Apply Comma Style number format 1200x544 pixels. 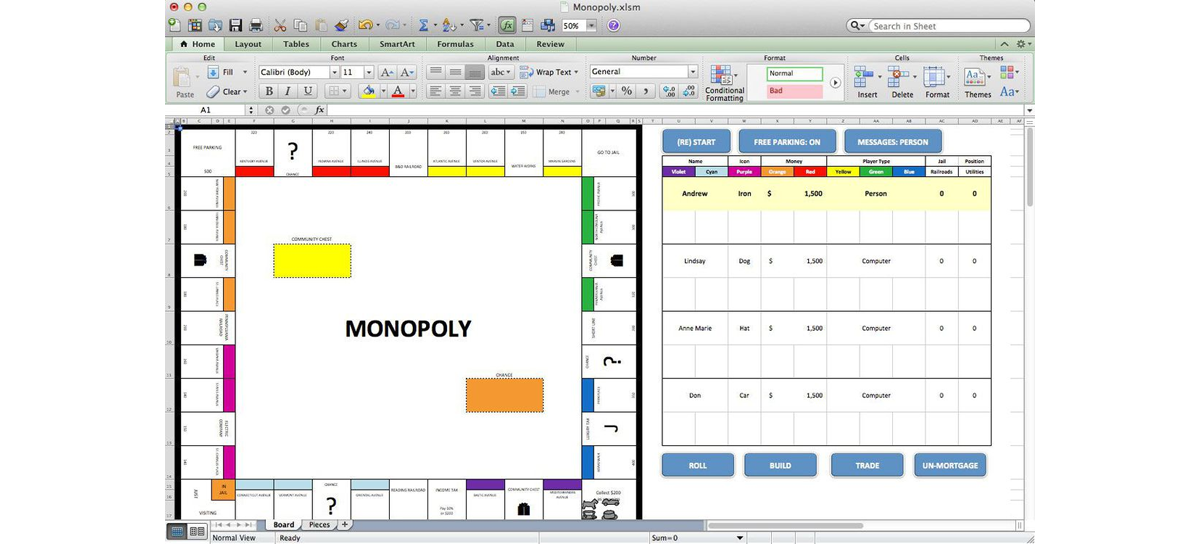[x=646, y=91]
